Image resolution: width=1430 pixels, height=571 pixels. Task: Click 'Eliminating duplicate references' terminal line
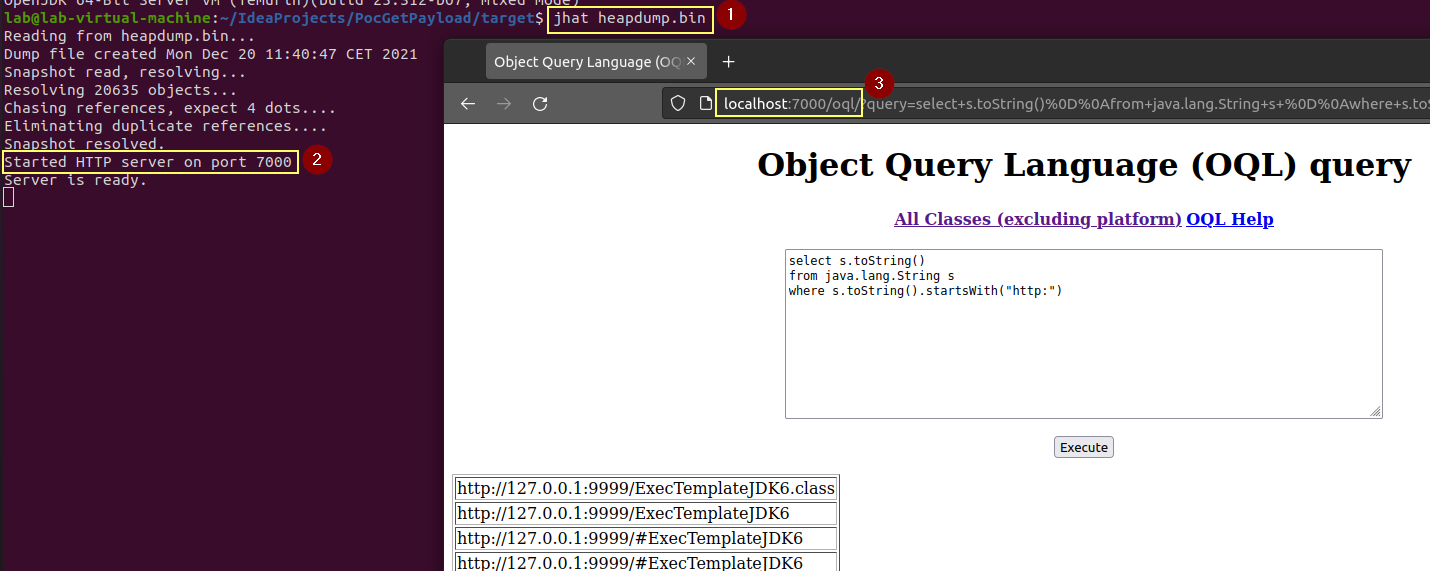(x=166, y=126)
